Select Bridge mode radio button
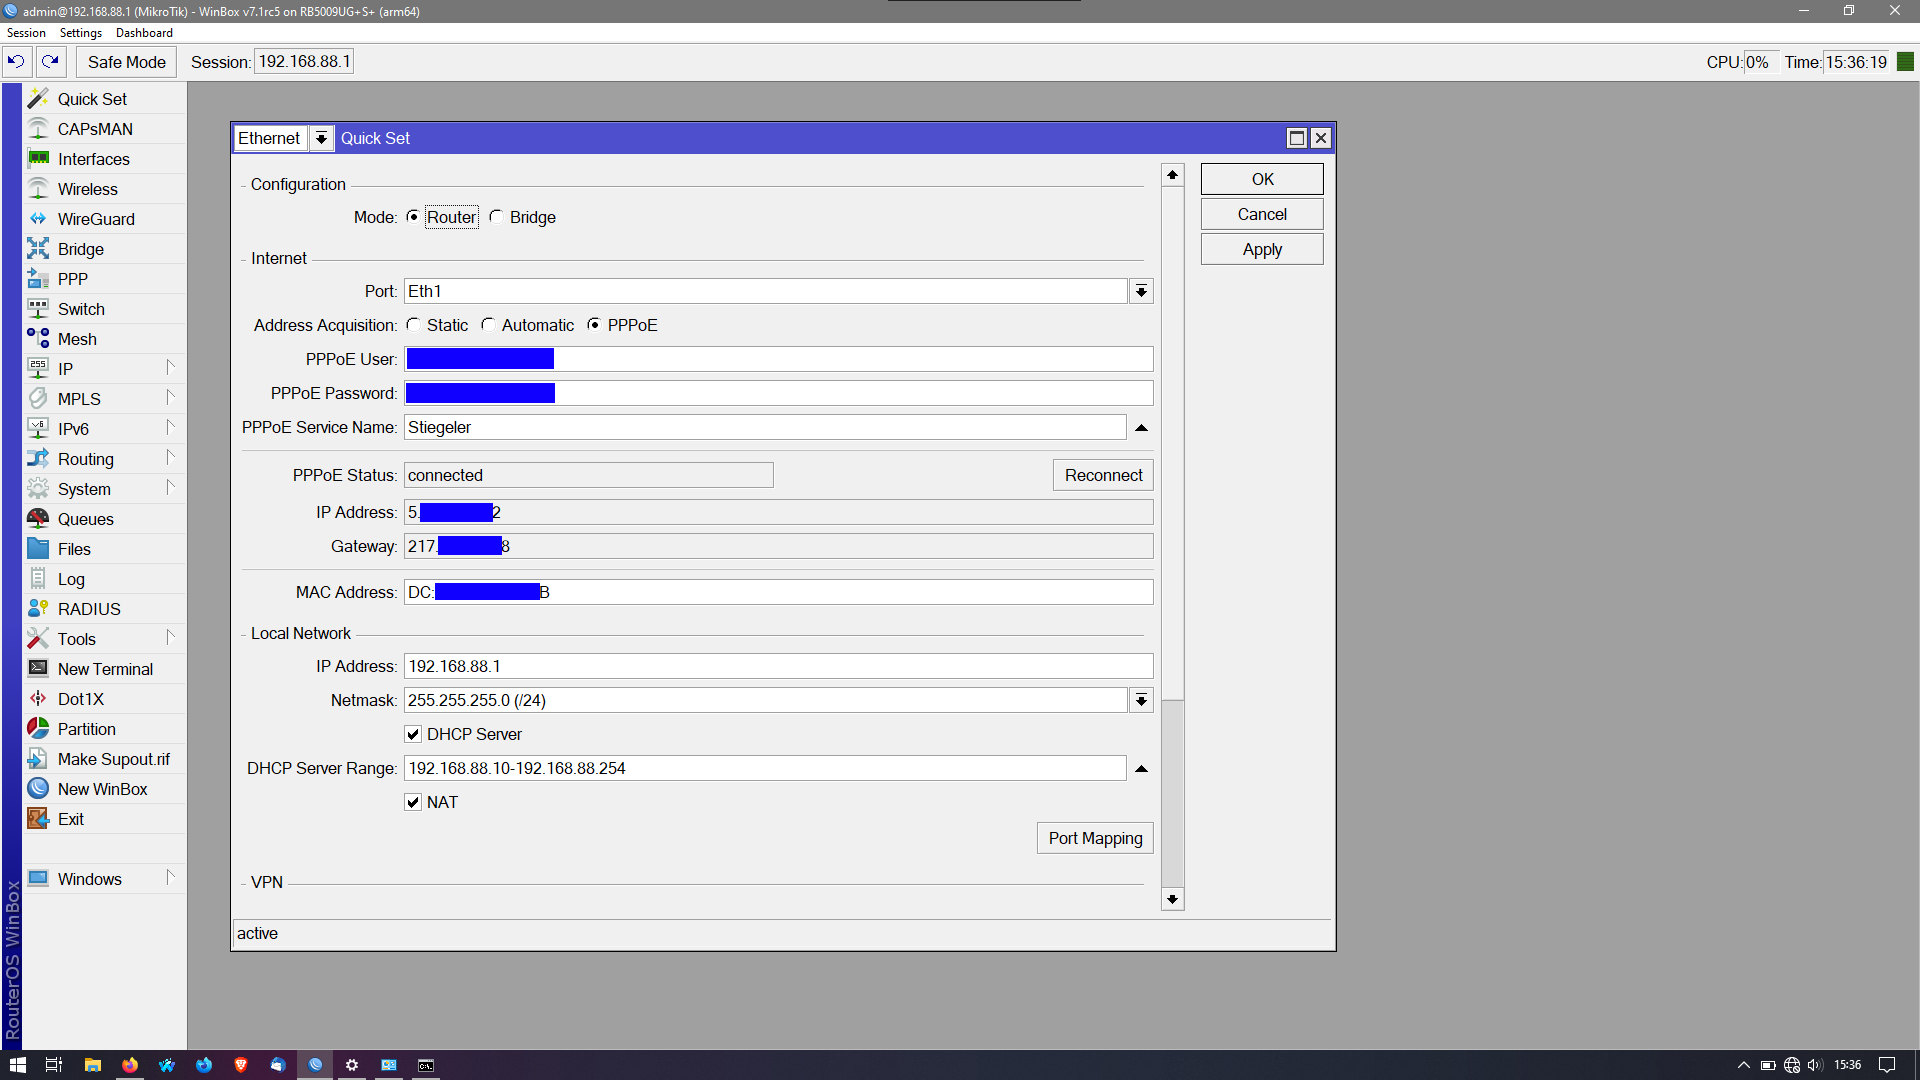 [496, 217]
